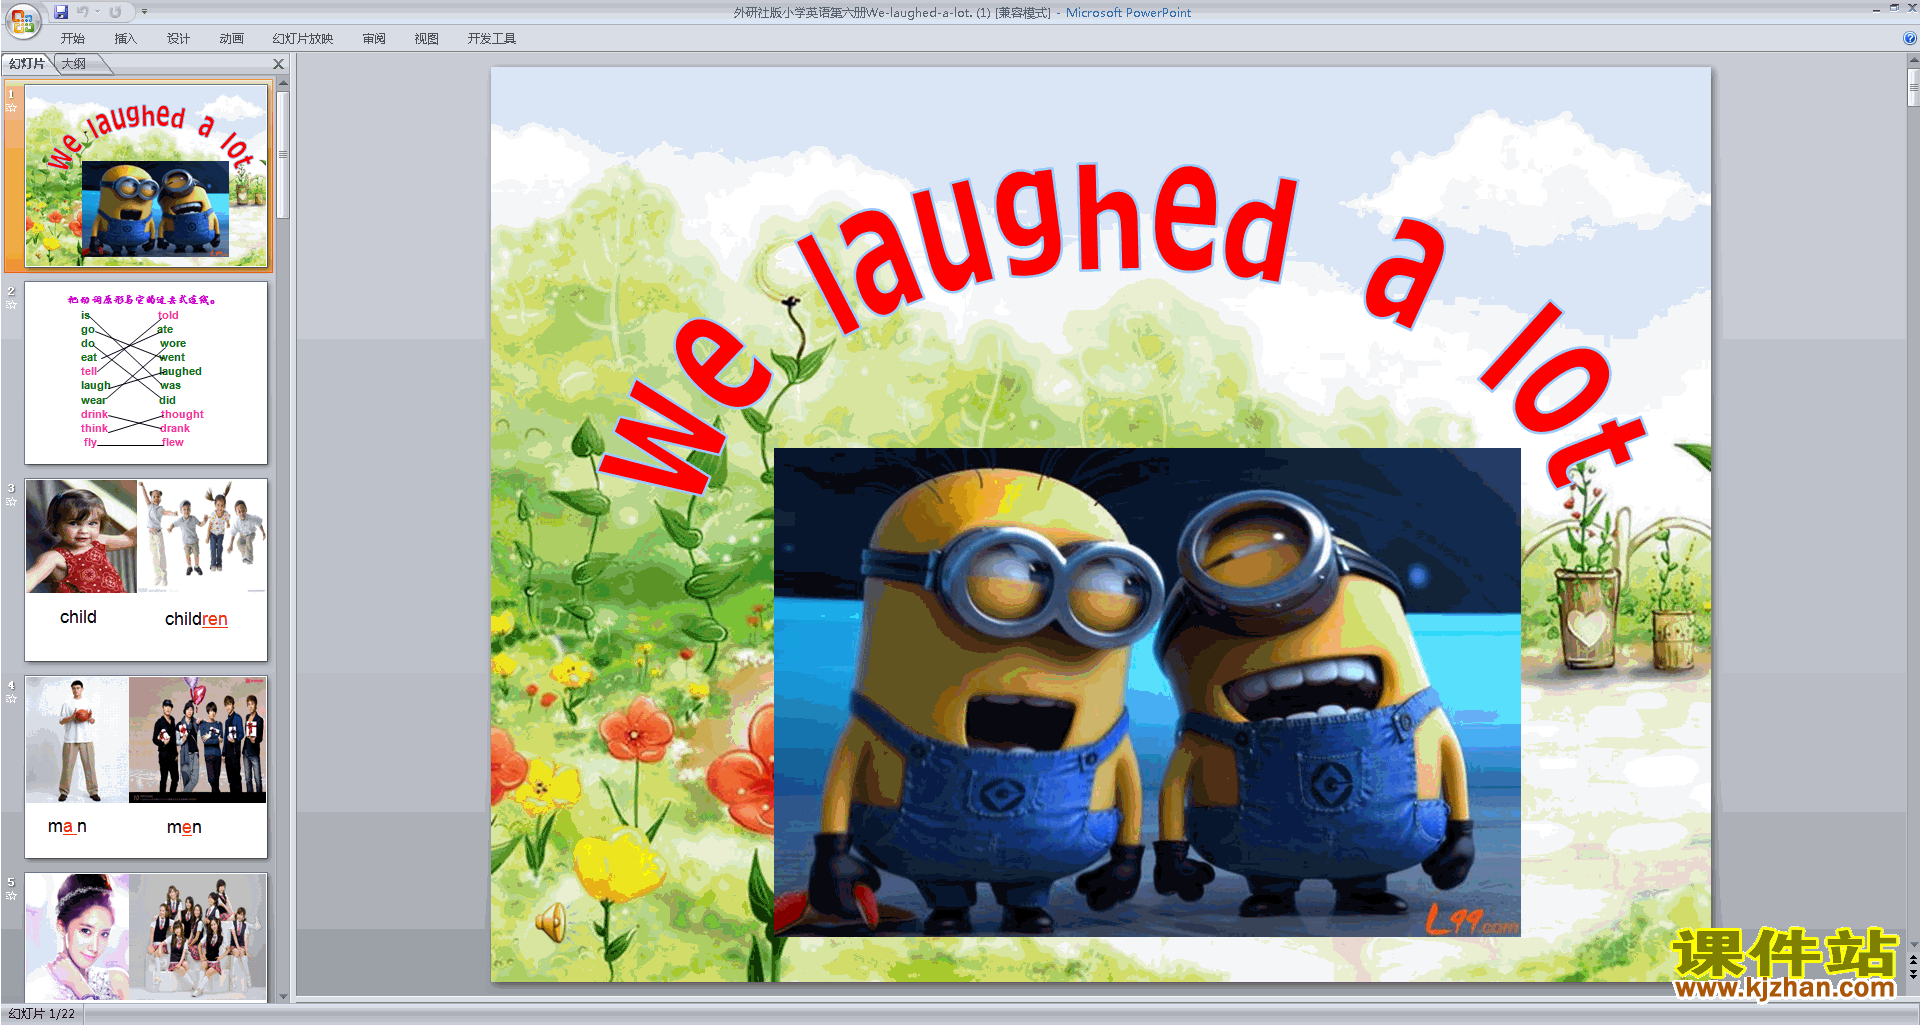Select slide 3 thumbnail child children
Viewport: 1920px width, 1025px height.
tap(146, 570)
